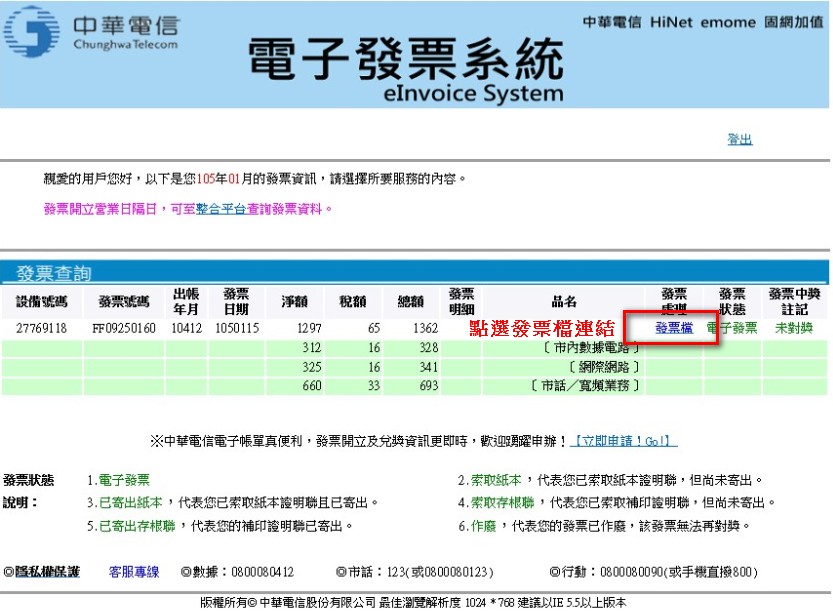The image size is (833, 611).
Task: Click the 索取紙本 status explanation
Action: [x=496, y=480]
